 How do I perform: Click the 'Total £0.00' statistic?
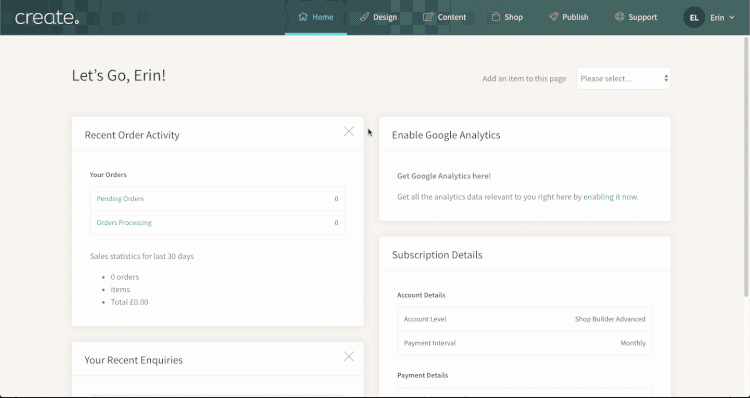point(129,302)
